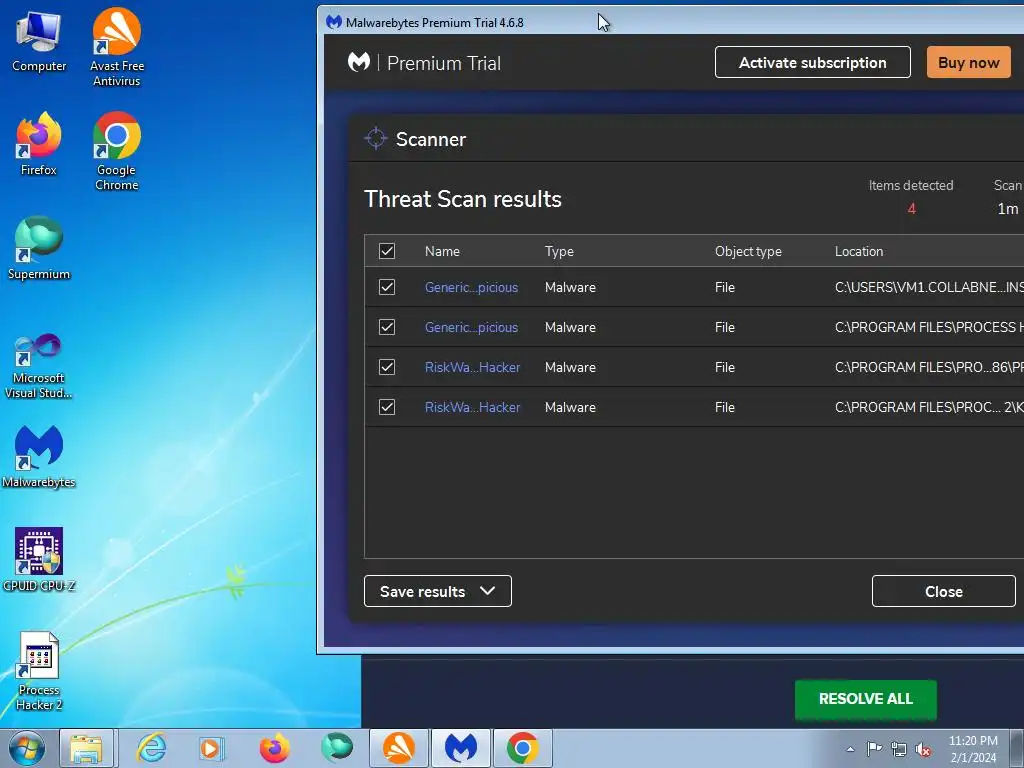Image resolution: width=1024 pixels, height=768 pixels.
Task: Select the Microsoft Visual Studio desktop shortcut
Action: [x=39, y=366]
